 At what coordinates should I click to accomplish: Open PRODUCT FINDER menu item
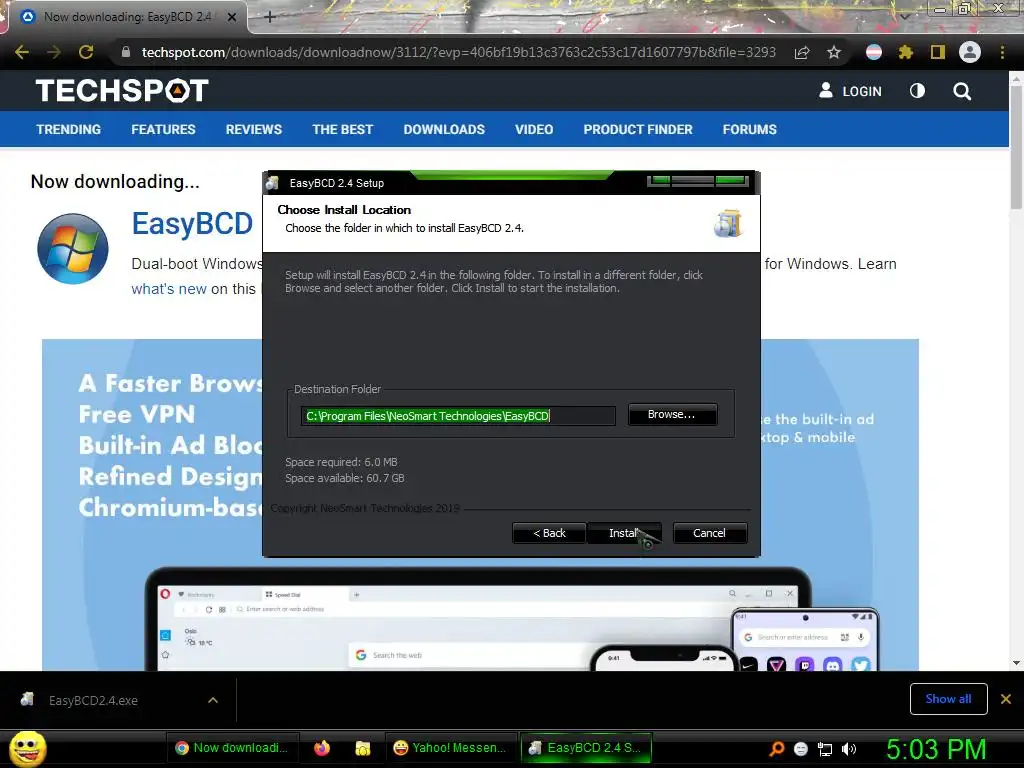click(x=638, y=129)
